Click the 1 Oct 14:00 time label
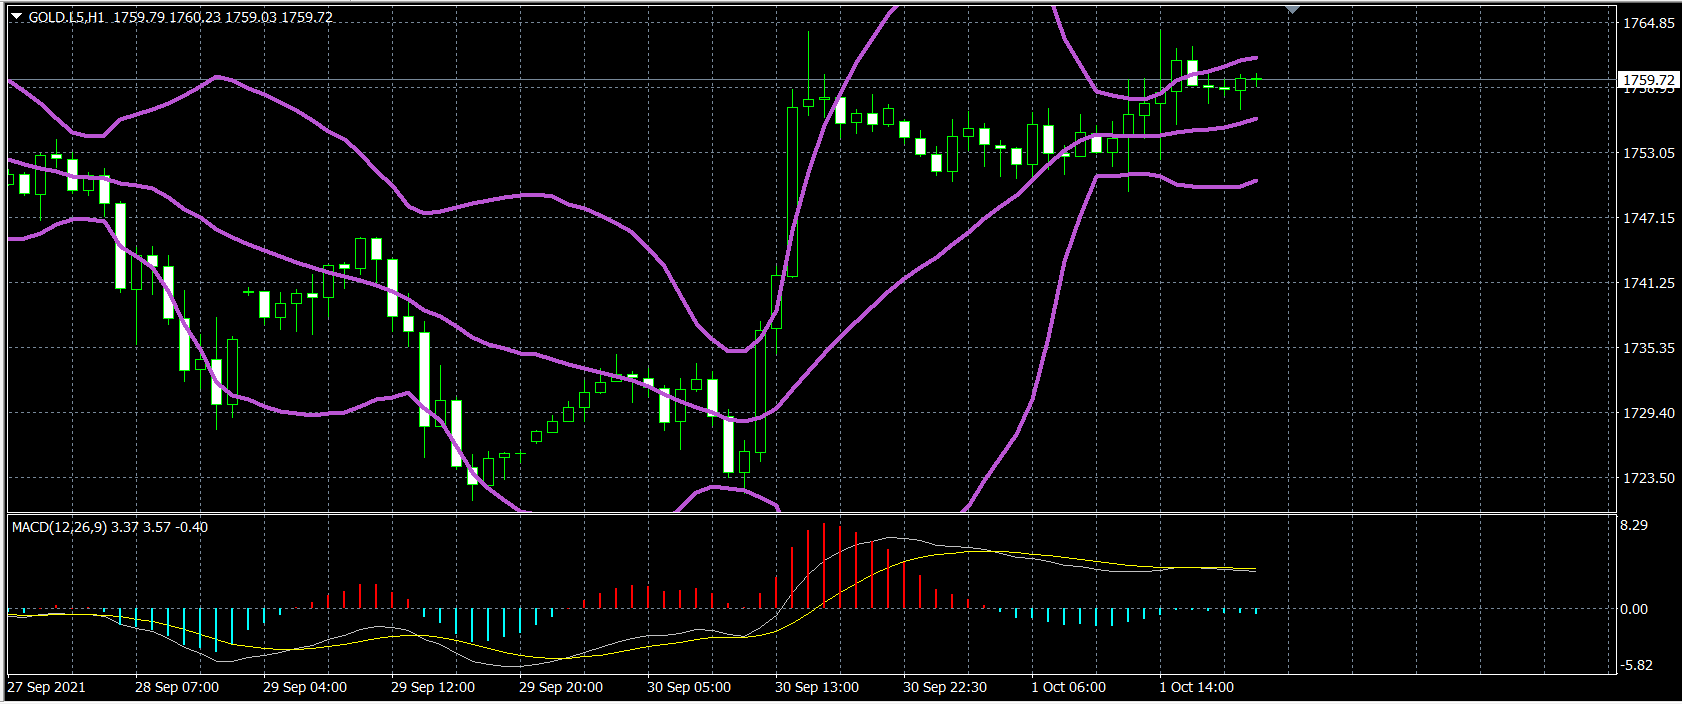The height and width of the screenshot is (704, 1682). pos(1197,687)
